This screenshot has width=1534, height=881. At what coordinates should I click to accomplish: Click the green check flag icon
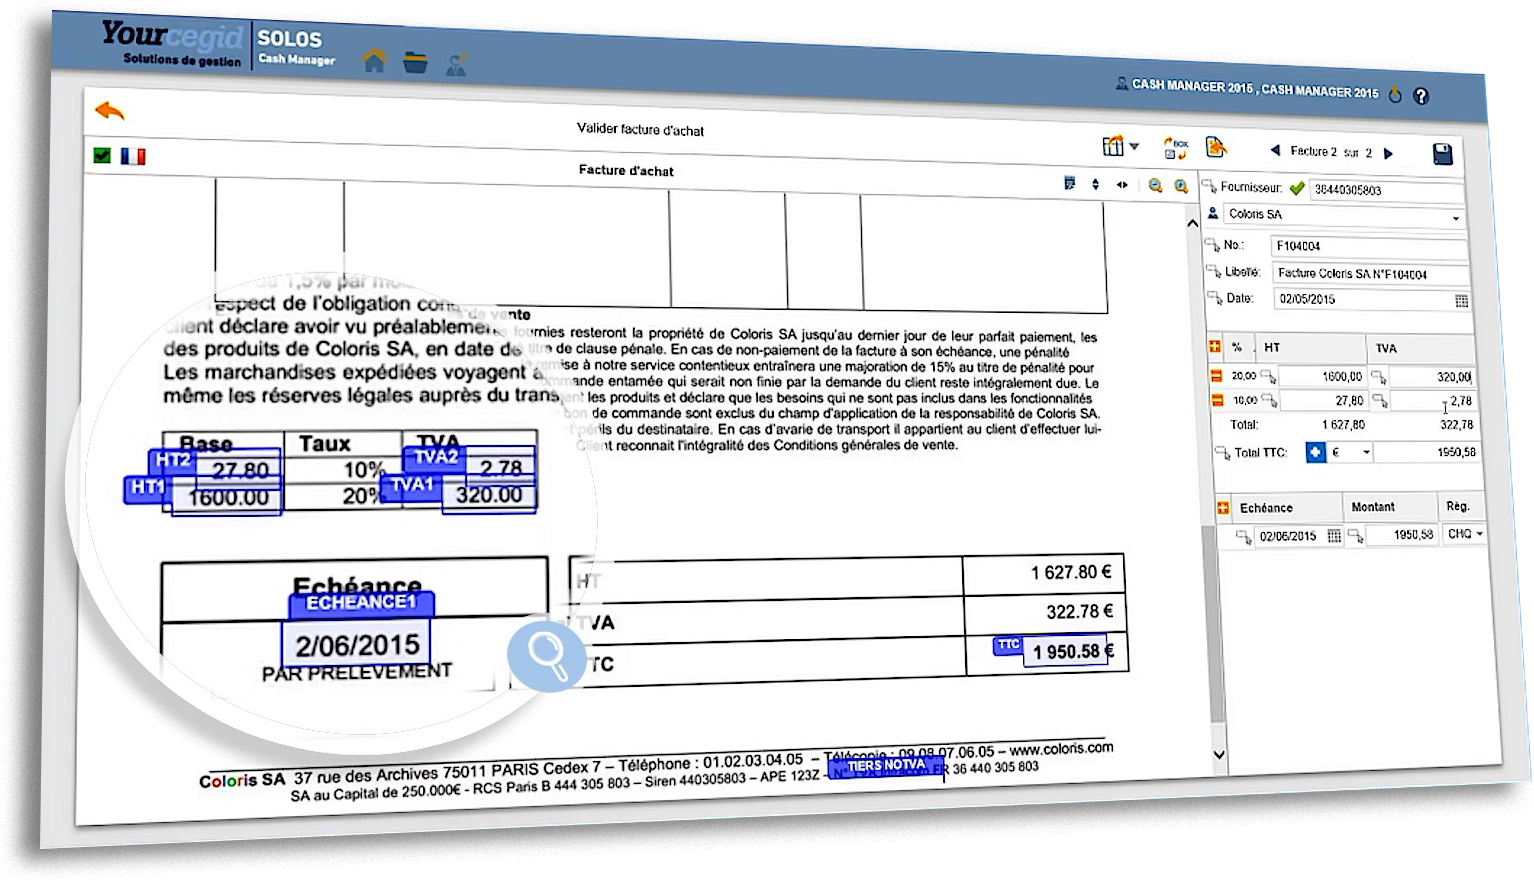(x=102, y=155)
